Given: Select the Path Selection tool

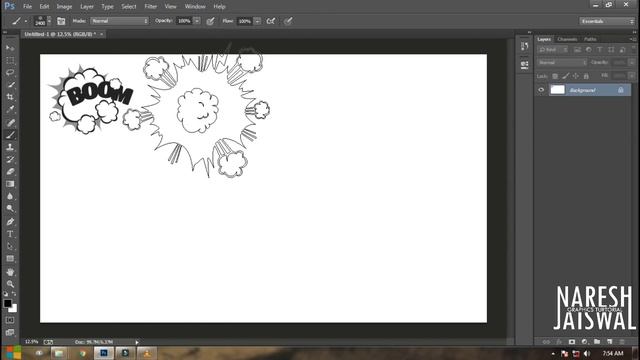Looking at the screenshot, I should 10,247.
